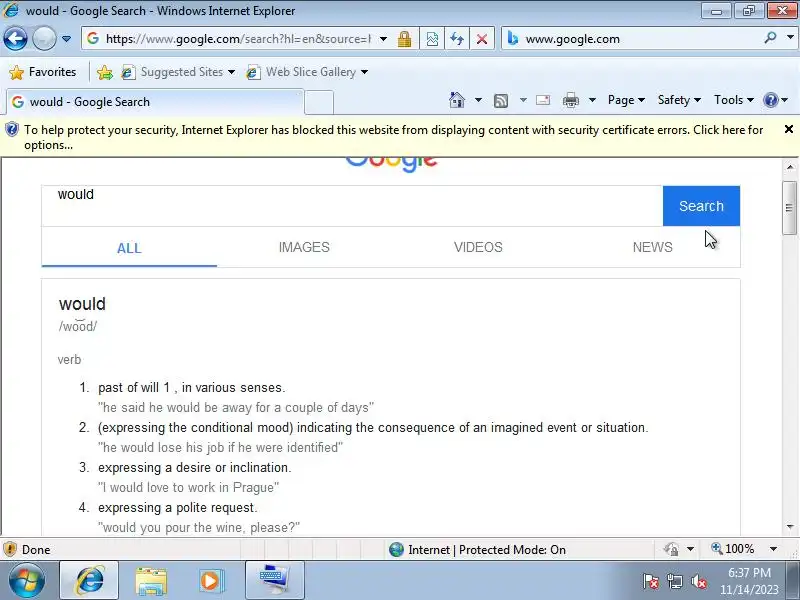Click the vertical scrollbar down arrow
Screen dimensions: 800x600
pos(790,527)
